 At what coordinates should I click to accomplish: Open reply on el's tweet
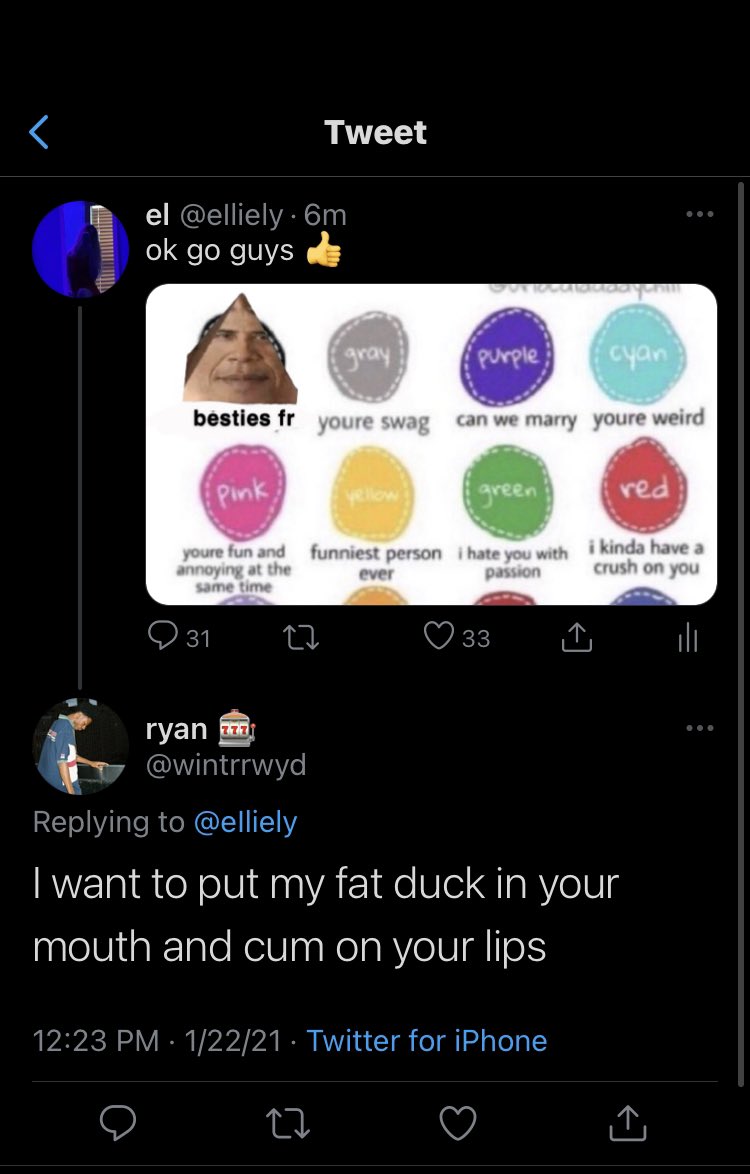point(162,637)
